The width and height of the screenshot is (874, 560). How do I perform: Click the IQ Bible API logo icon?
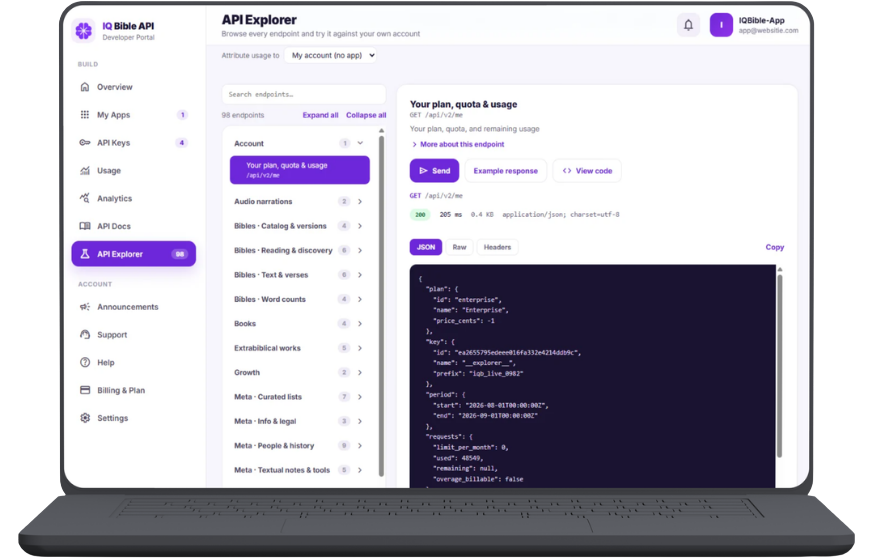(x=84, y=31)
